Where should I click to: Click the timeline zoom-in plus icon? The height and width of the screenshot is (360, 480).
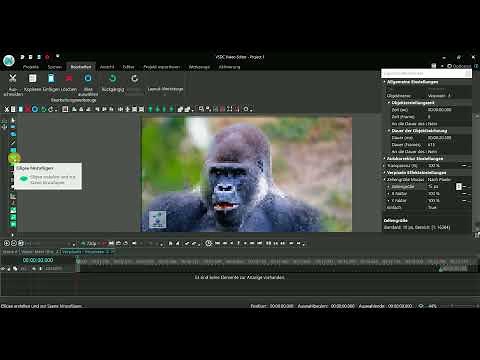tap(6, 243)
